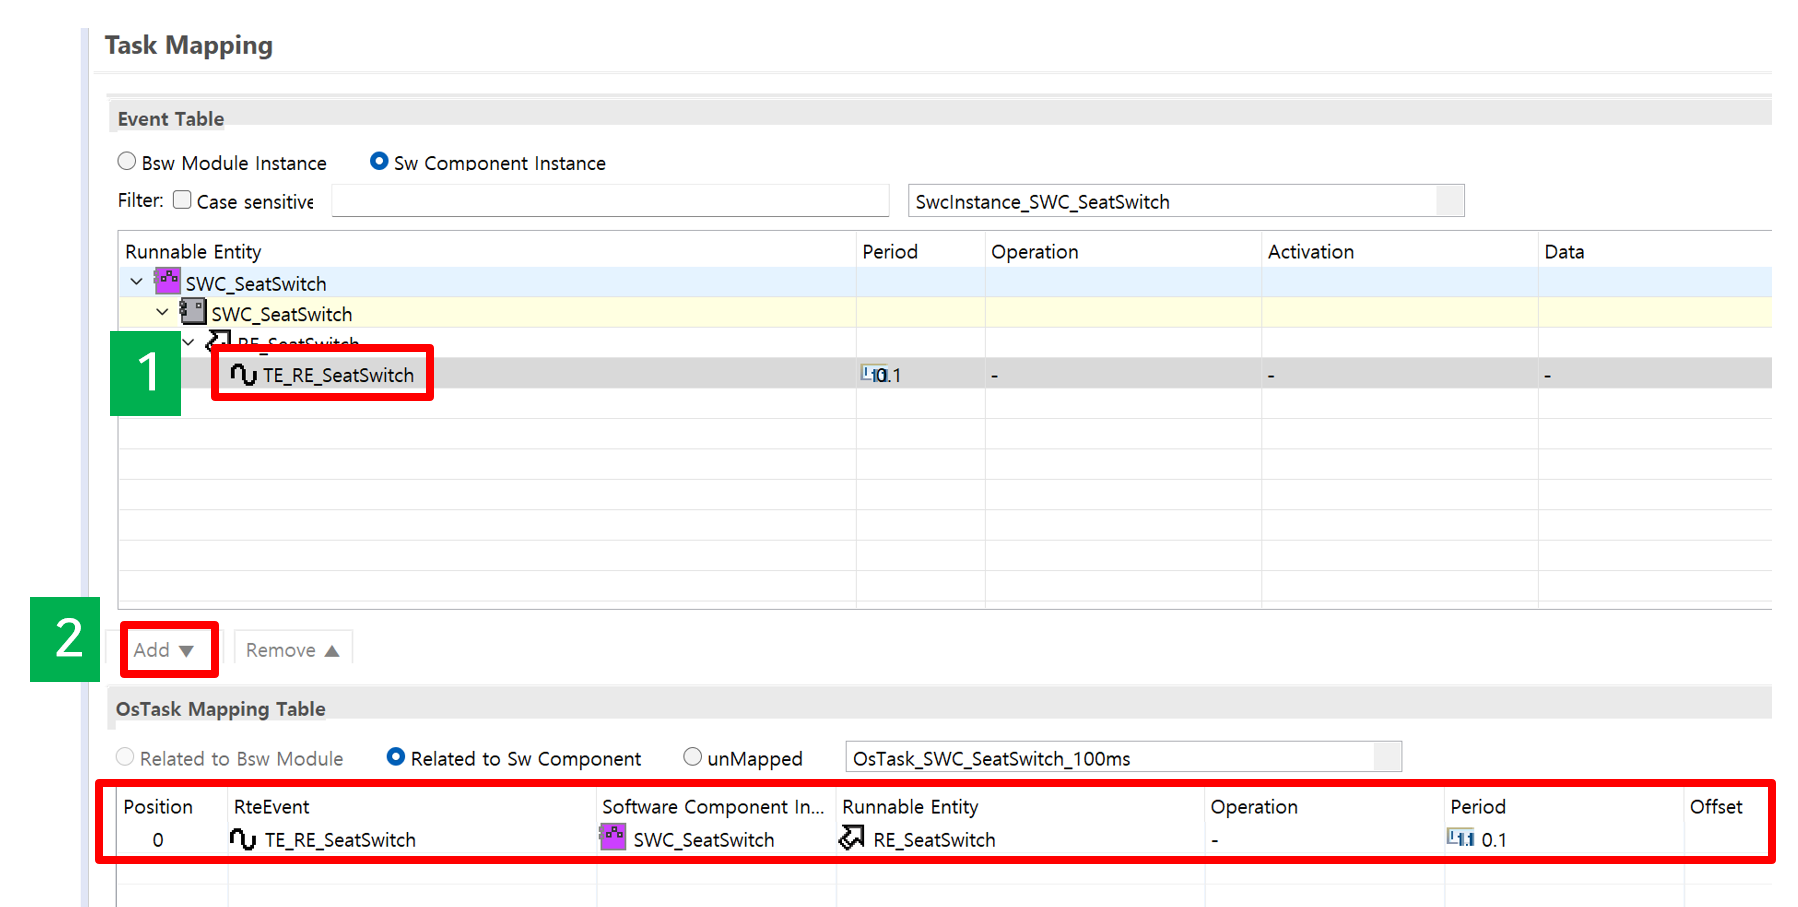1798x907 pixels.
Task: Click the purple icon in the Software Component column
Action: point(612,837)
